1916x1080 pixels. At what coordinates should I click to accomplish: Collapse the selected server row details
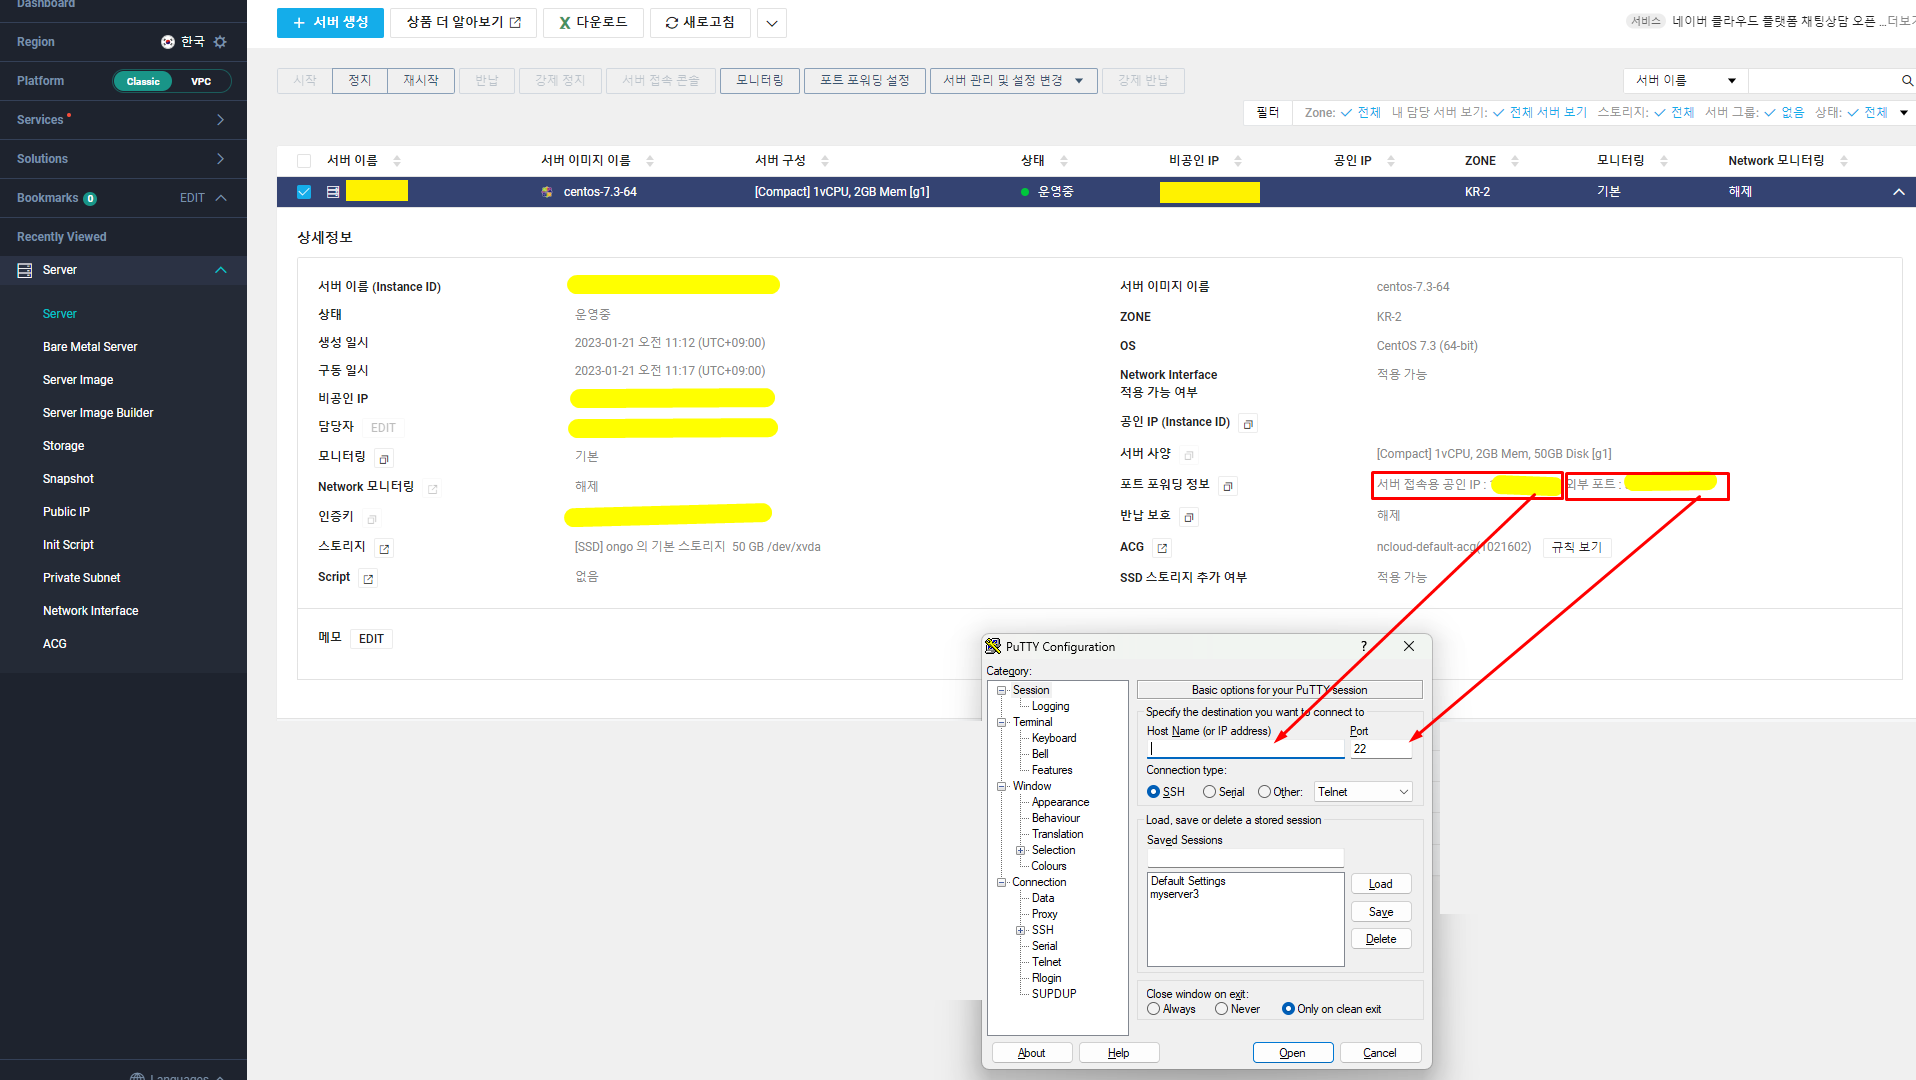click(x=1899, y=192)
